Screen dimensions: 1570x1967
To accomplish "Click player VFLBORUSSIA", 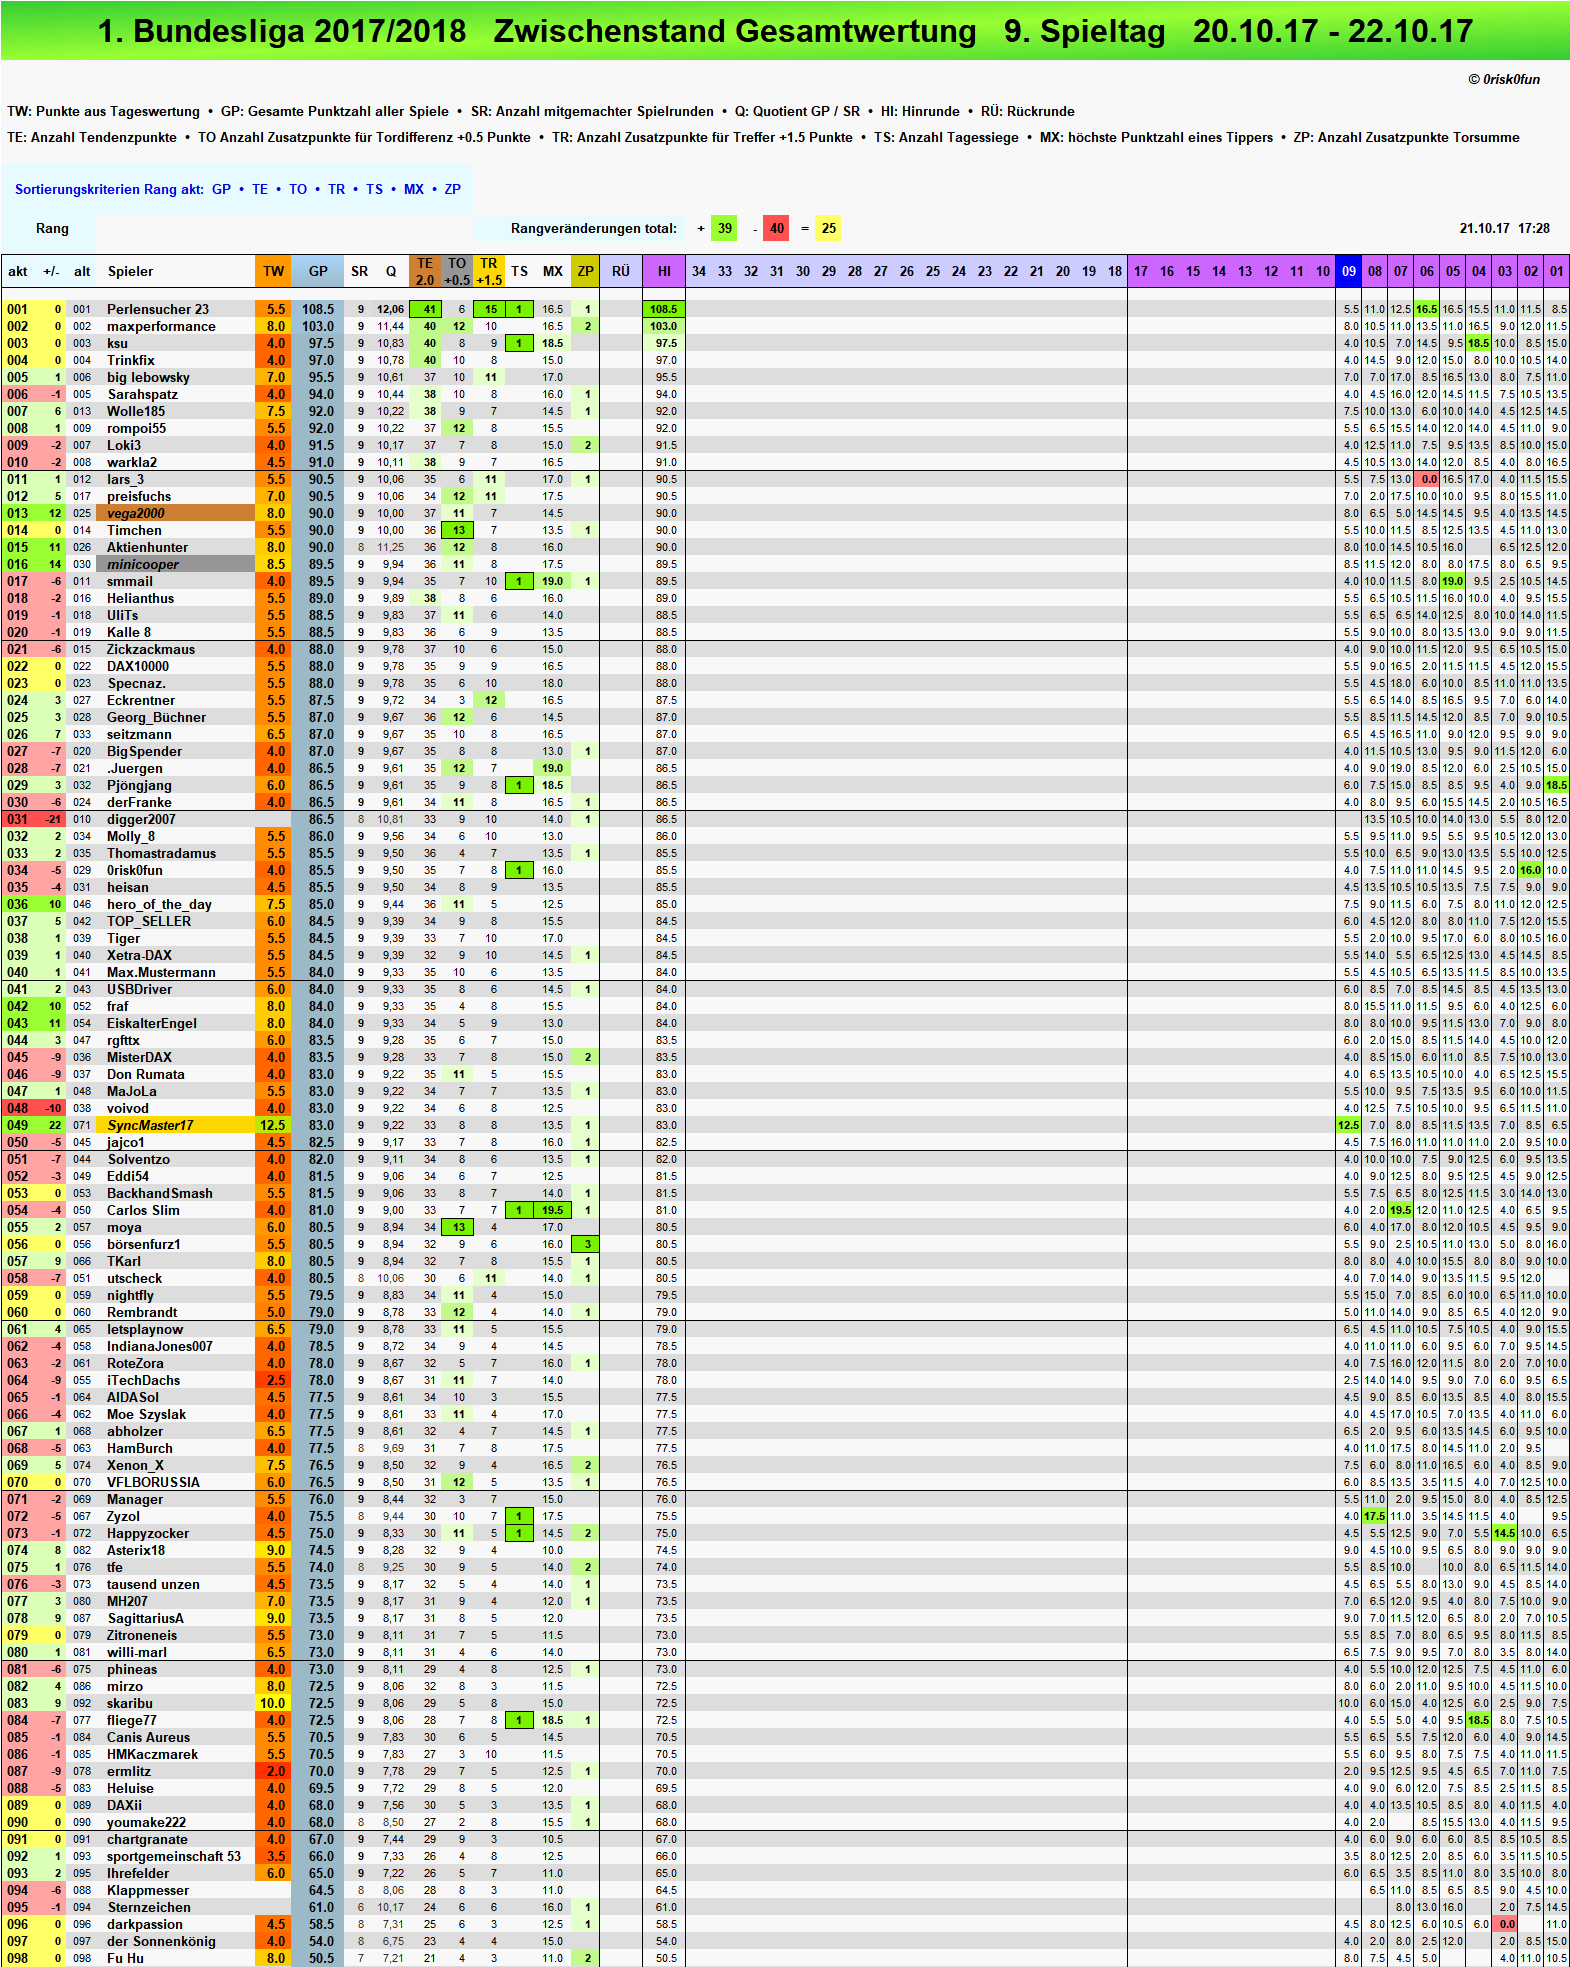I will click(x=153, y=1482).
